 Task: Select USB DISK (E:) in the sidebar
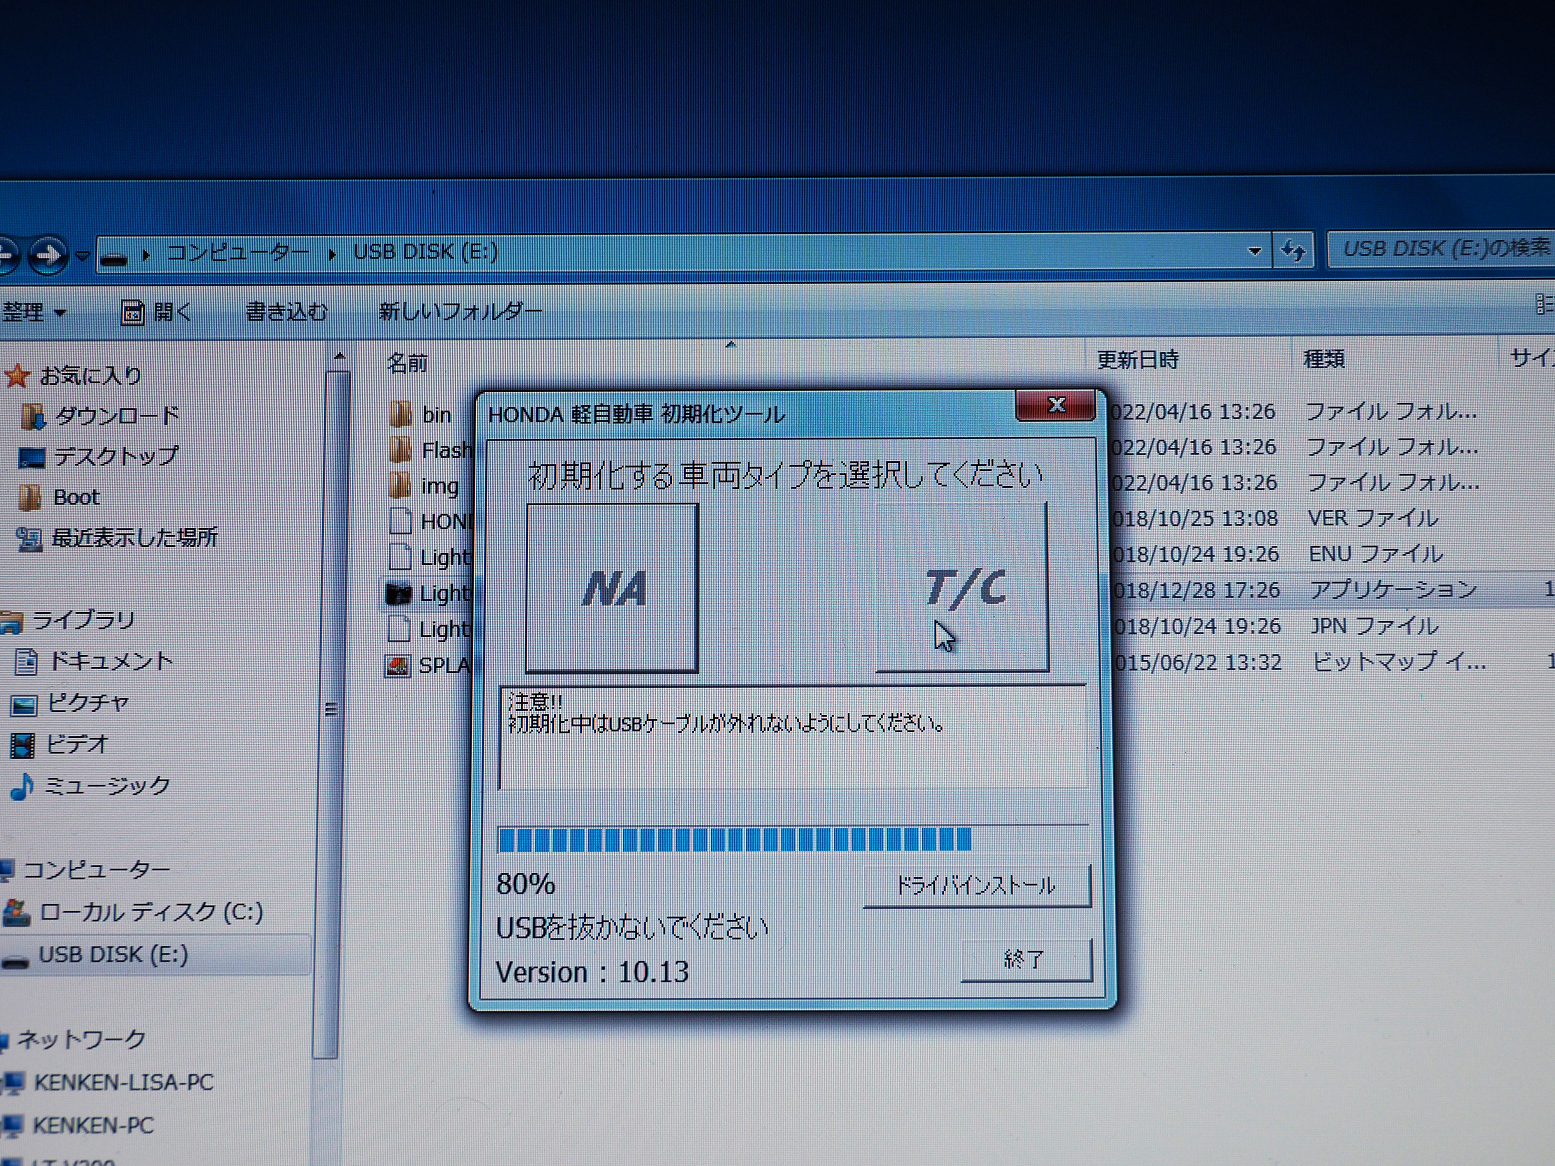tap(113, 955)
